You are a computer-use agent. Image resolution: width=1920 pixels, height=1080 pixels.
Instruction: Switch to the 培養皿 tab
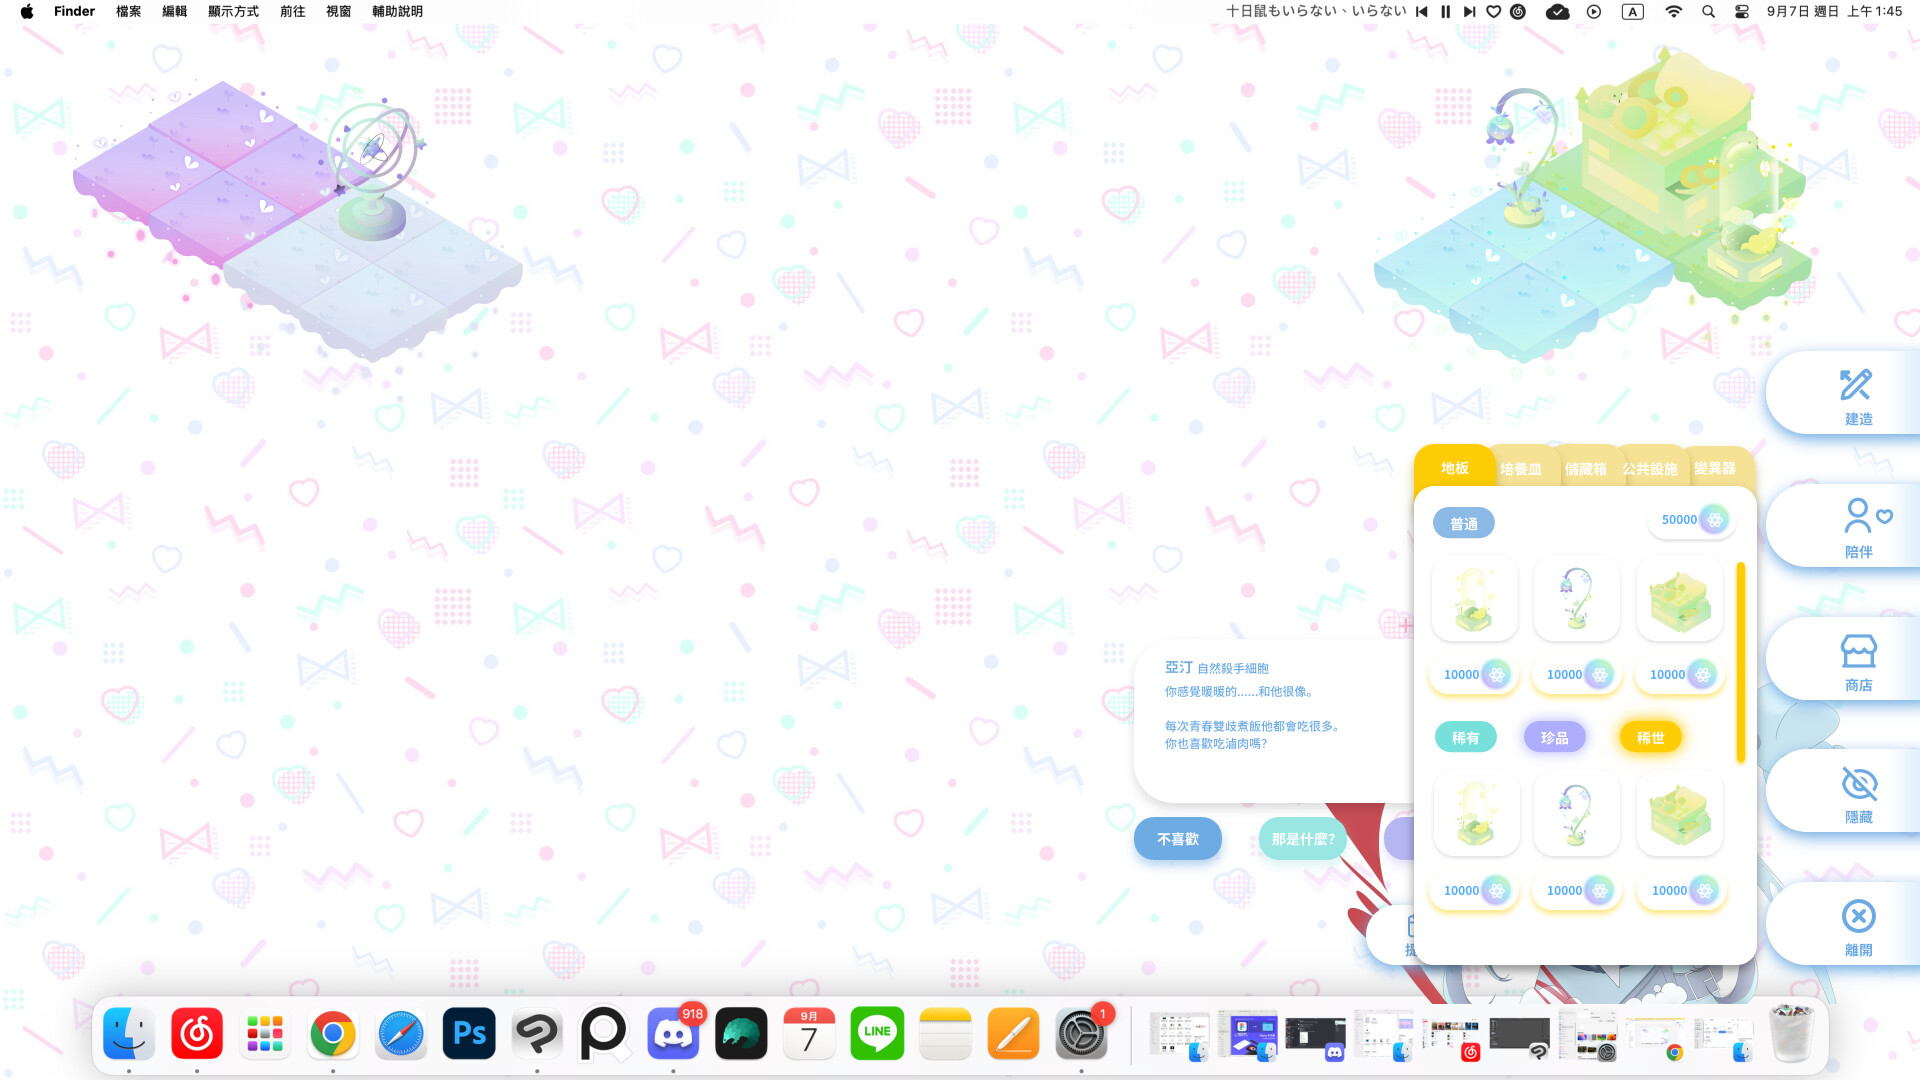click(x=1522, y=467)
